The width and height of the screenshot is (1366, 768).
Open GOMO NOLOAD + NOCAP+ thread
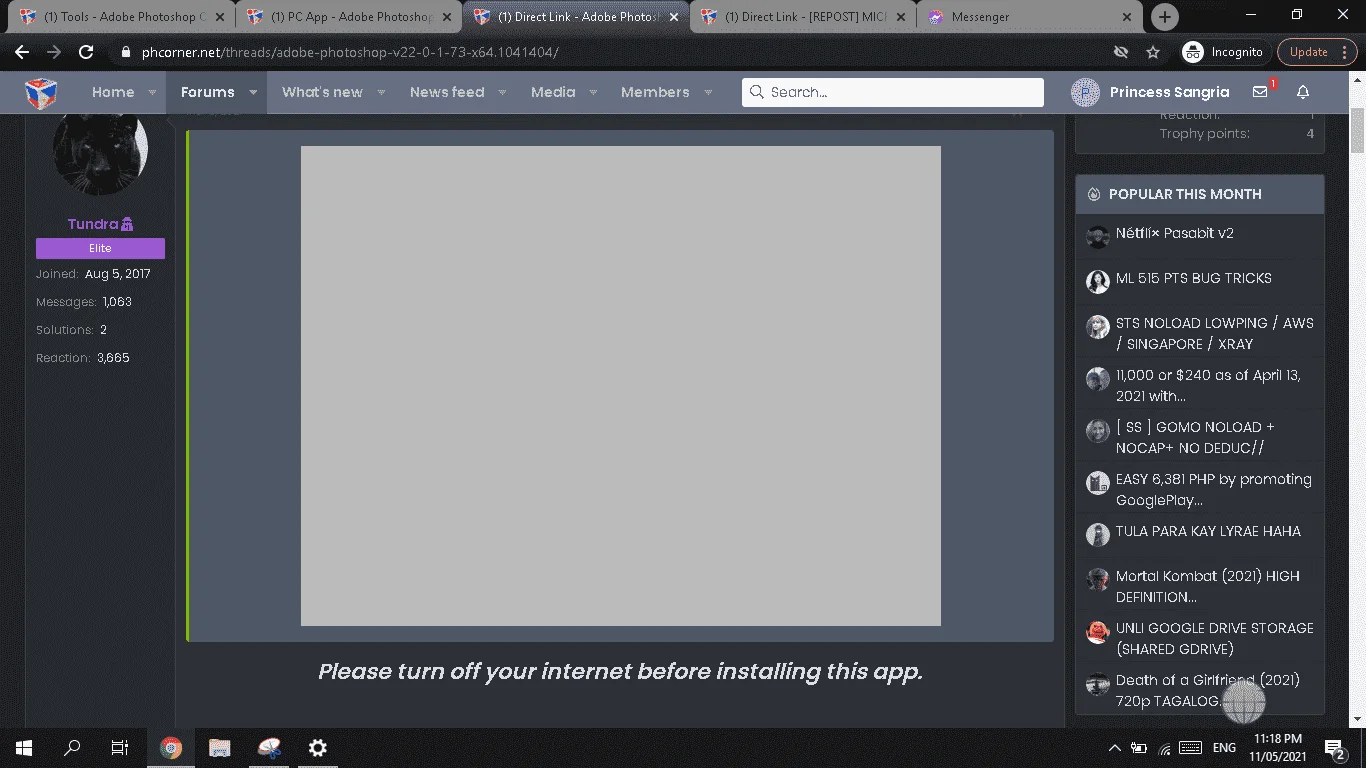[1195, 437]
